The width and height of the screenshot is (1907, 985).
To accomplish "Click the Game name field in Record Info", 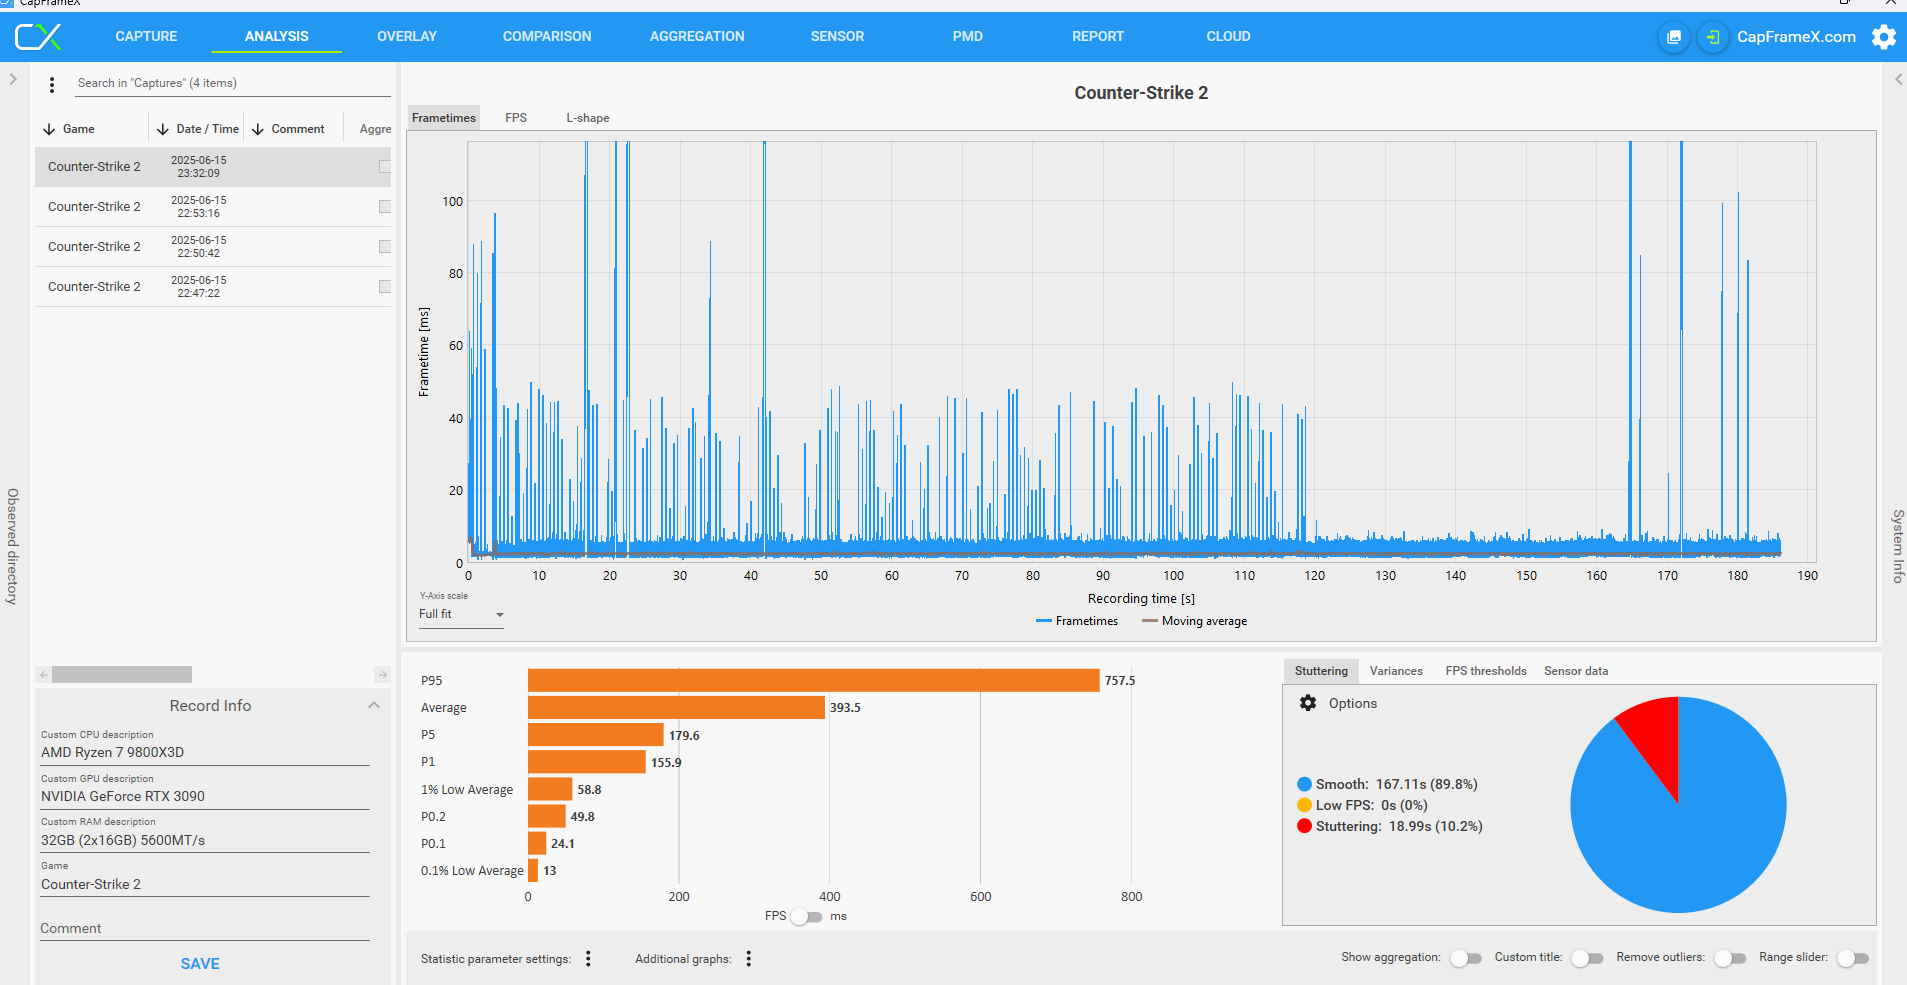I will pyautogui.click(x=205, y=885).
